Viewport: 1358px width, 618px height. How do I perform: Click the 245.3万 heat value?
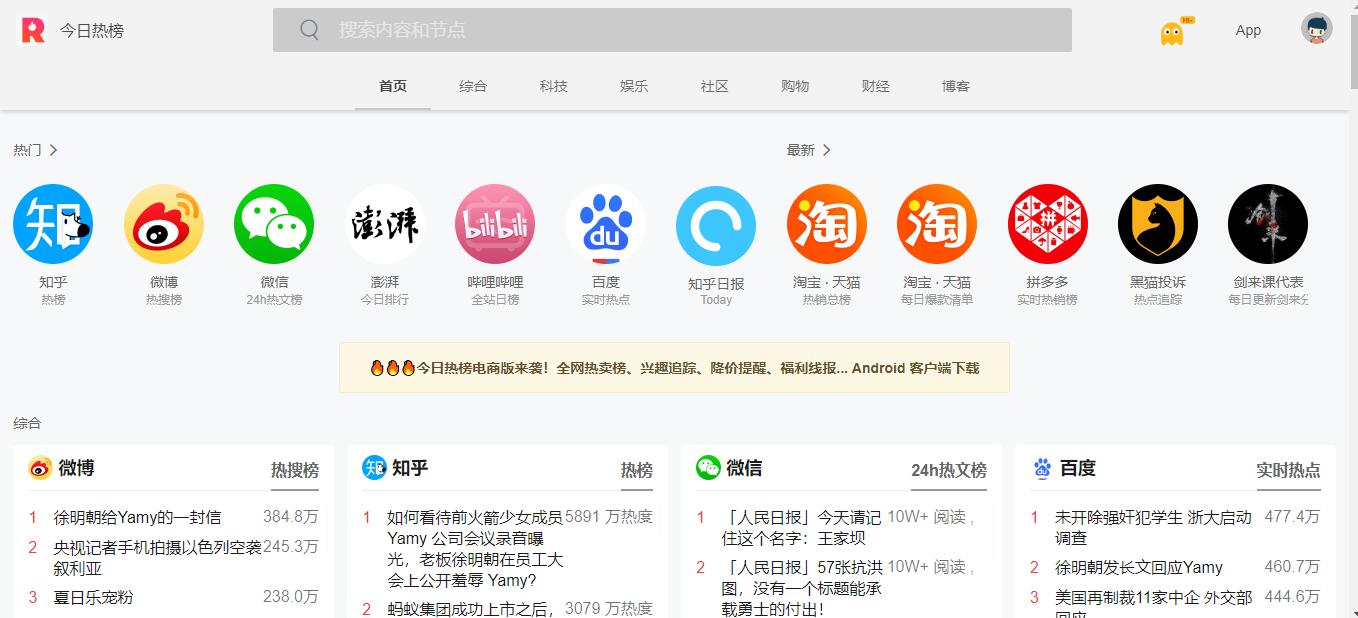tap(291, 547)
